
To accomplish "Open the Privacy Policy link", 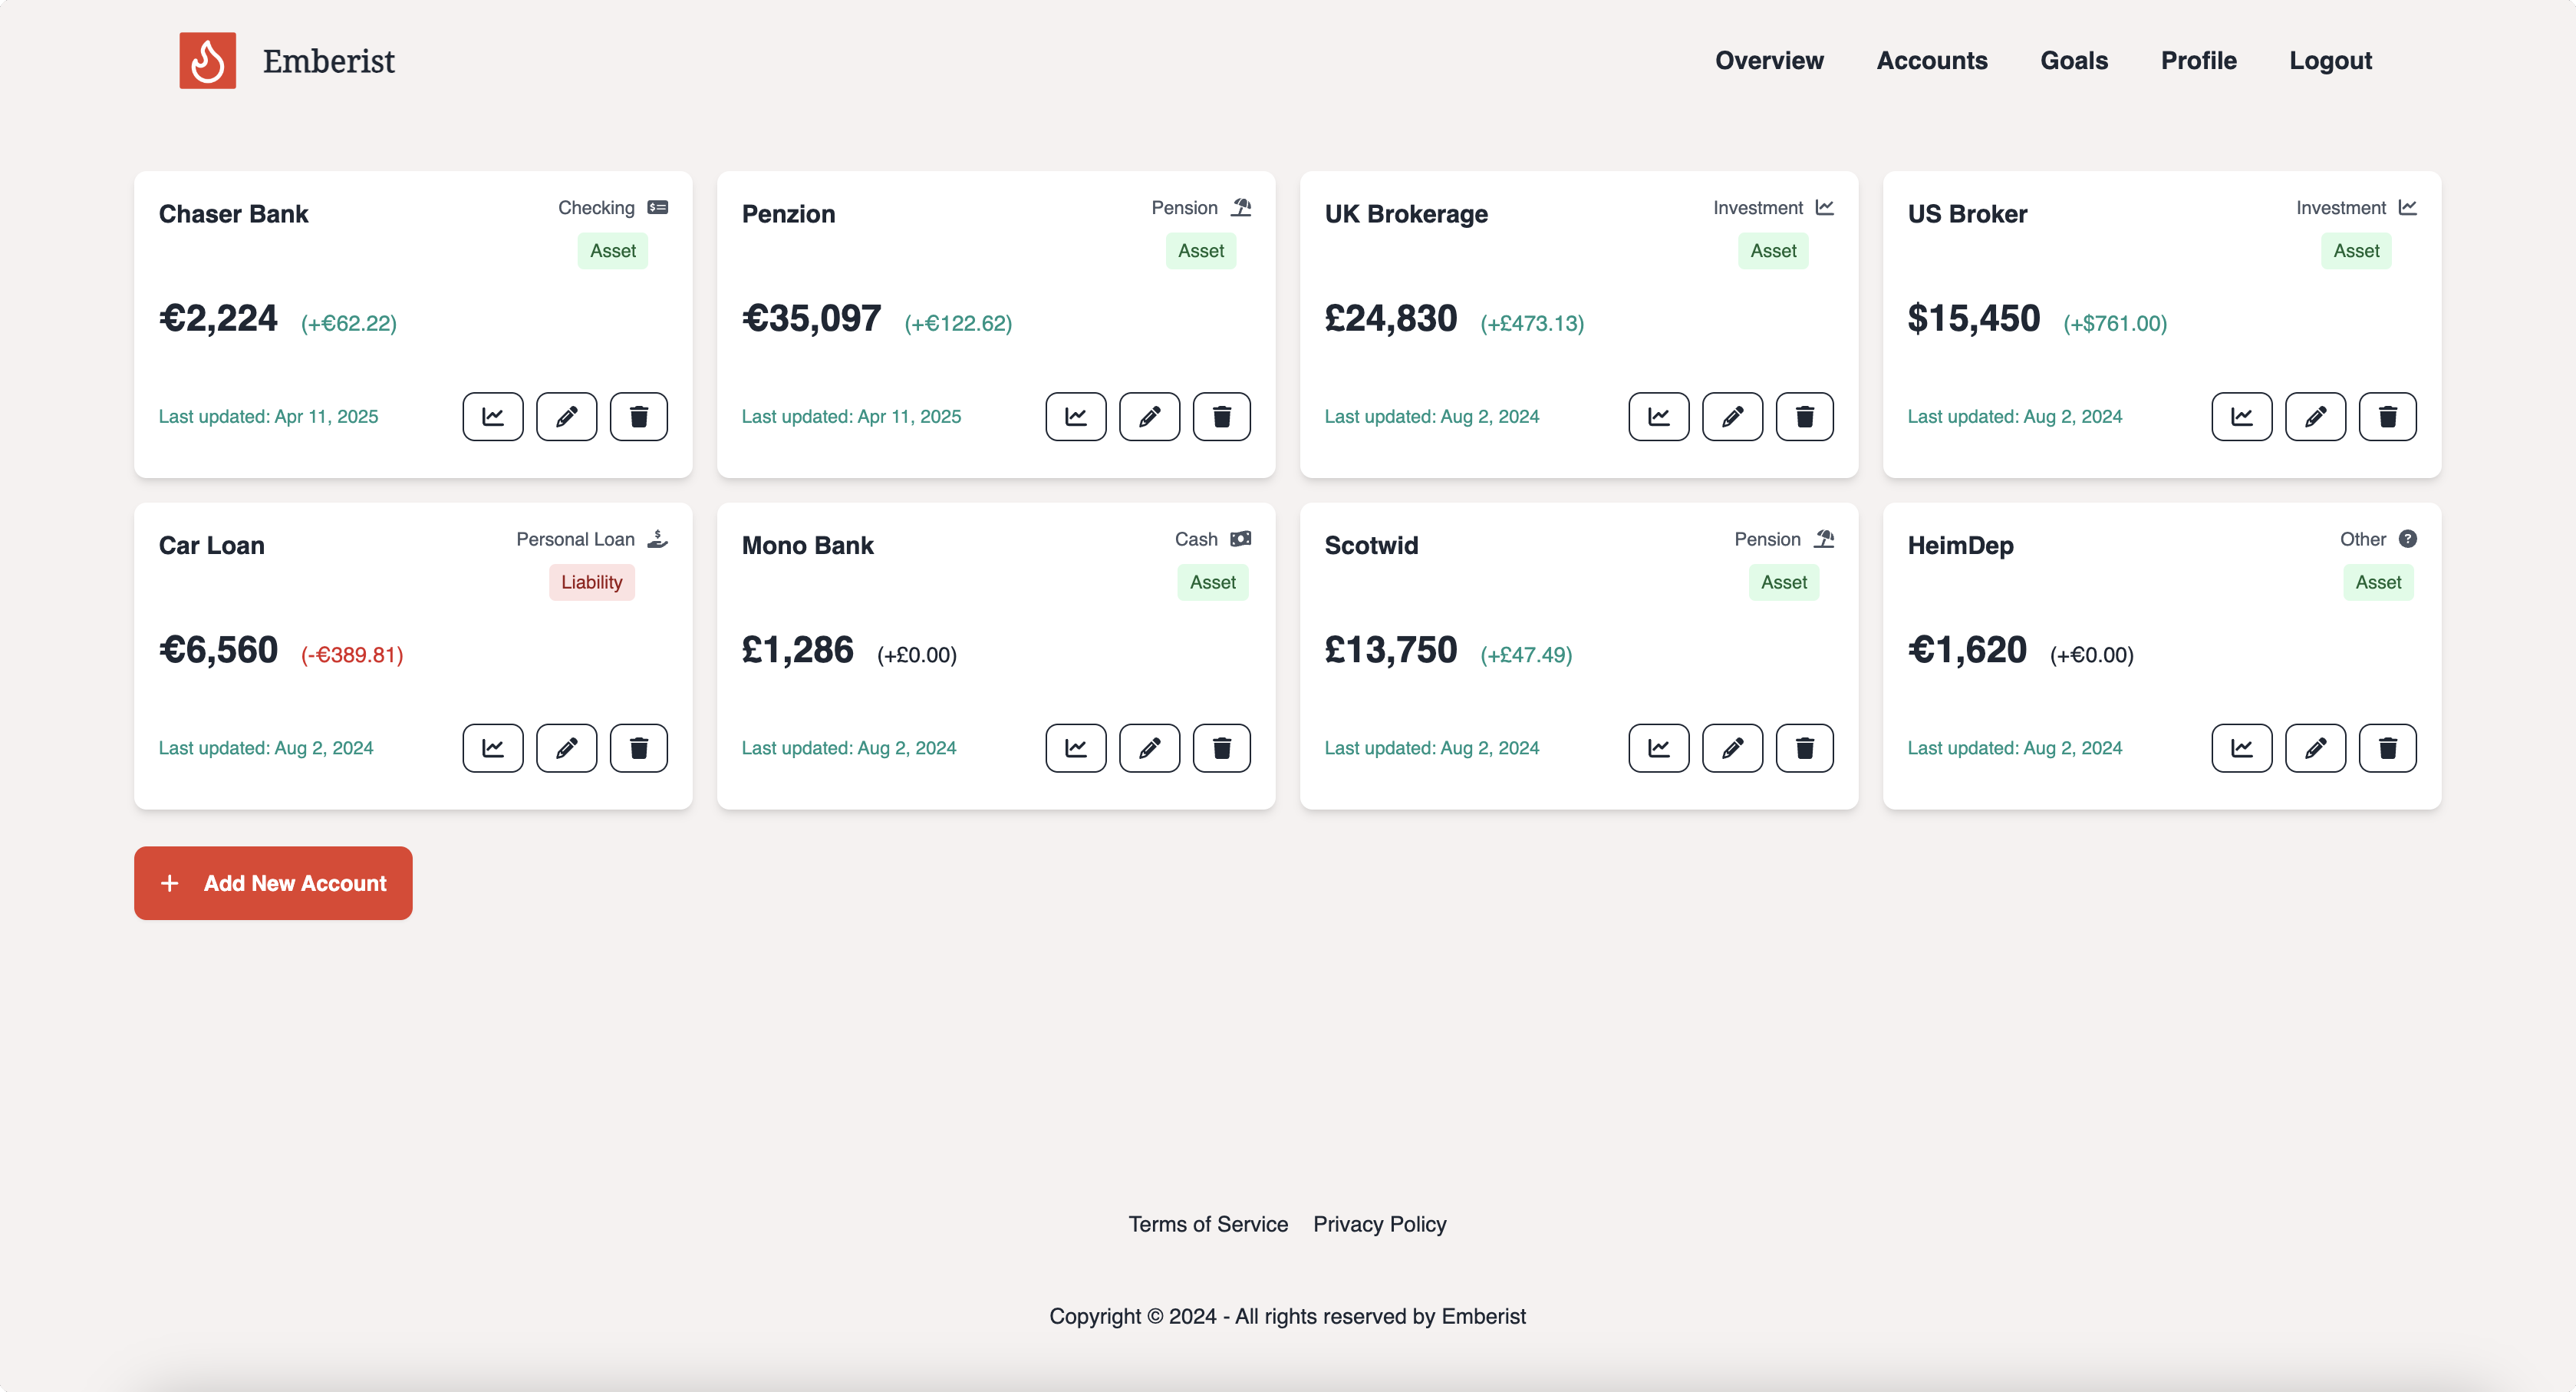I will click(1379, 1224).
